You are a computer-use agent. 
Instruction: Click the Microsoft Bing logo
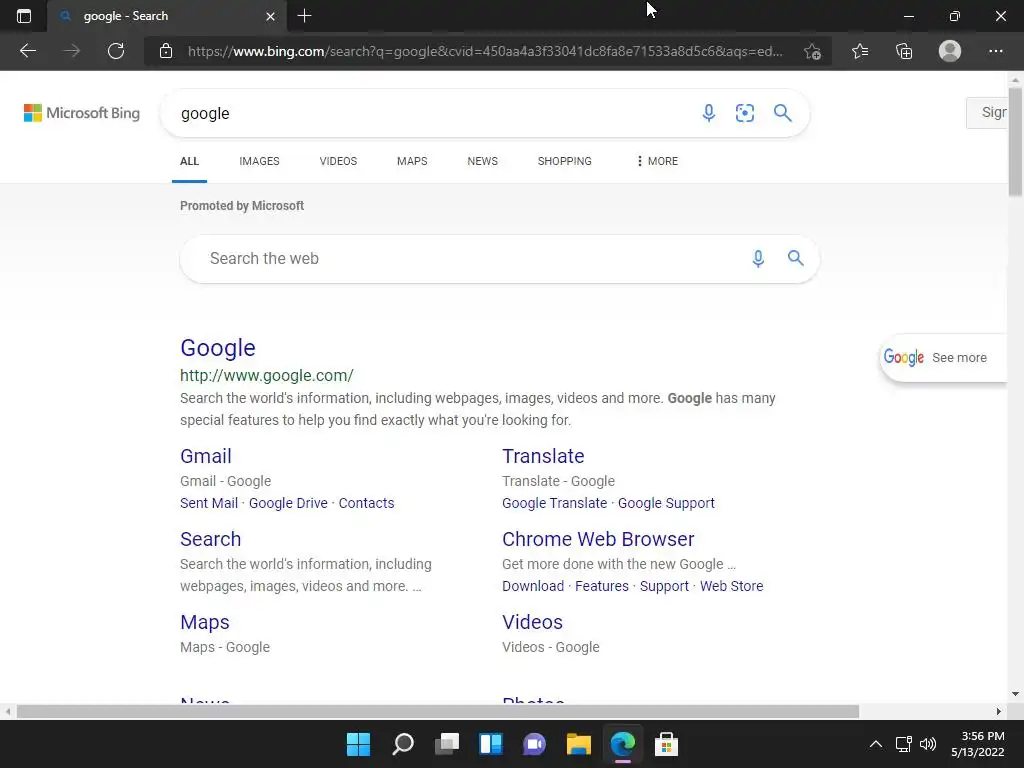(82, 113)
